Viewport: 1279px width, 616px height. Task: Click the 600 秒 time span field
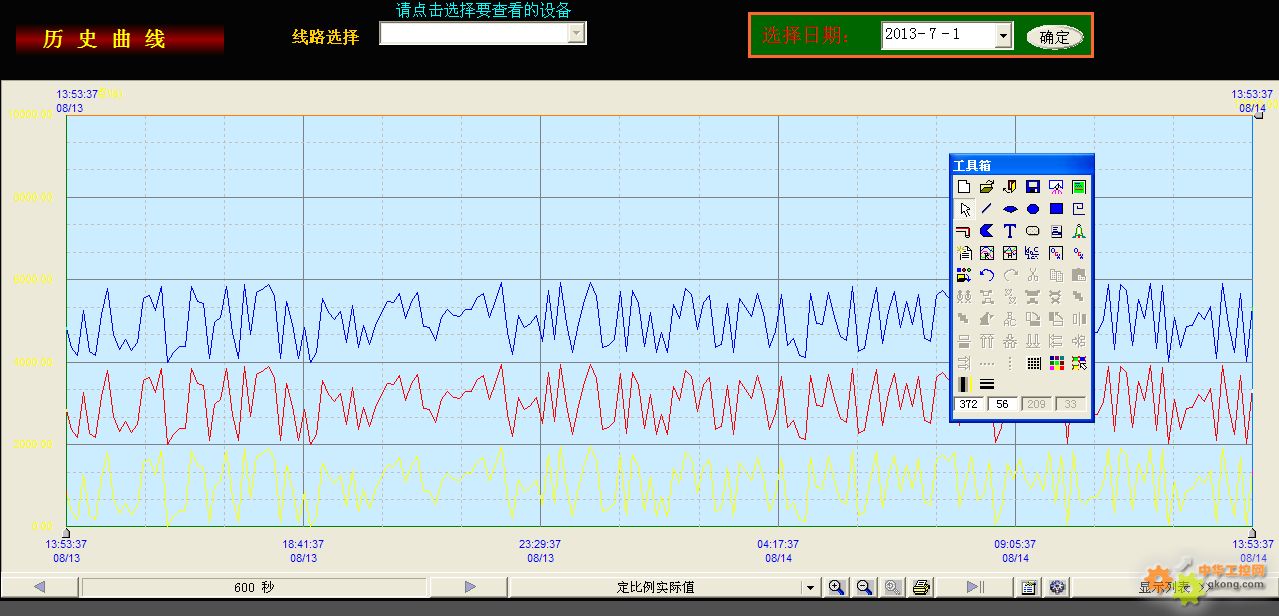[253, 587]
